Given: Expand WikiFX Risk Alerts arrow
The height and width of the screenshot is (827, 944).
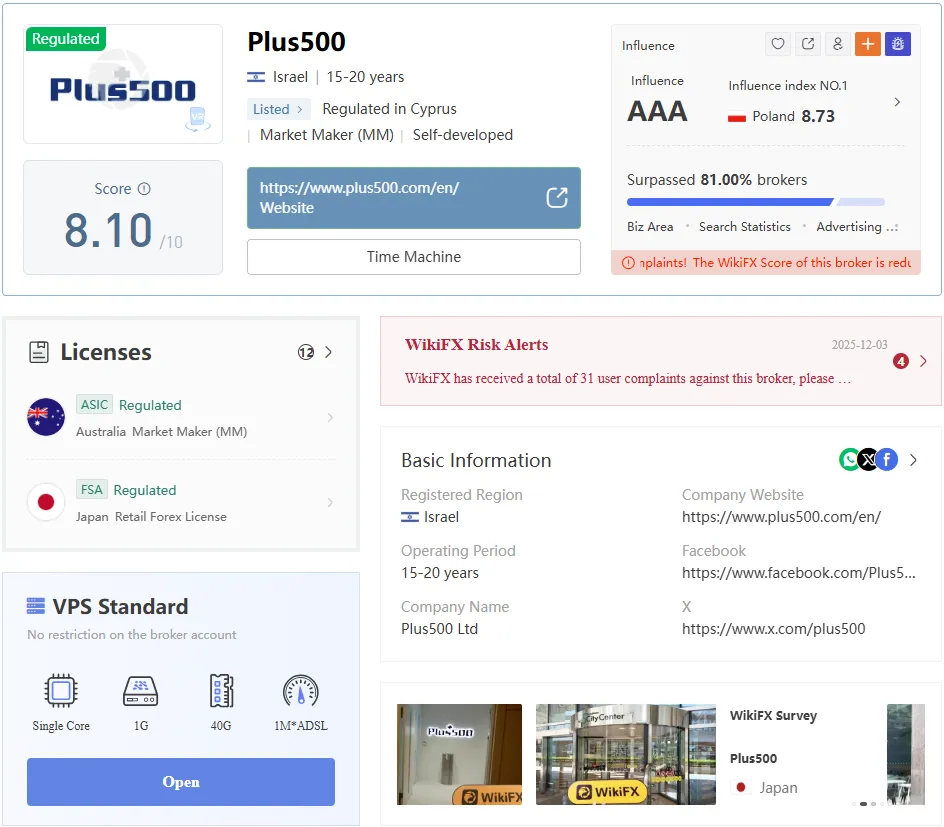Looking at the screenshot, I should tap(924, 361).
